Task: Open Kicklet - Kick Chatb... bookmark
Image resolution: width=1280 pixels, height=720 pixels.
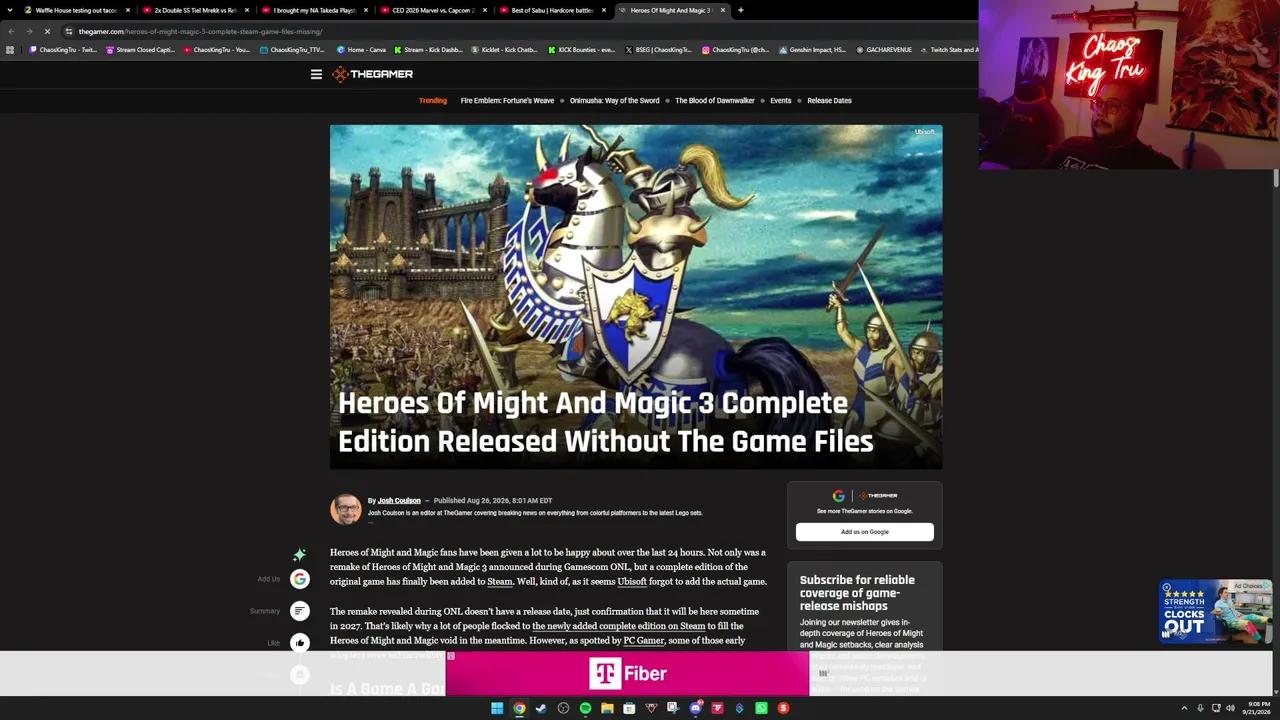Action: tap(504, 50)
